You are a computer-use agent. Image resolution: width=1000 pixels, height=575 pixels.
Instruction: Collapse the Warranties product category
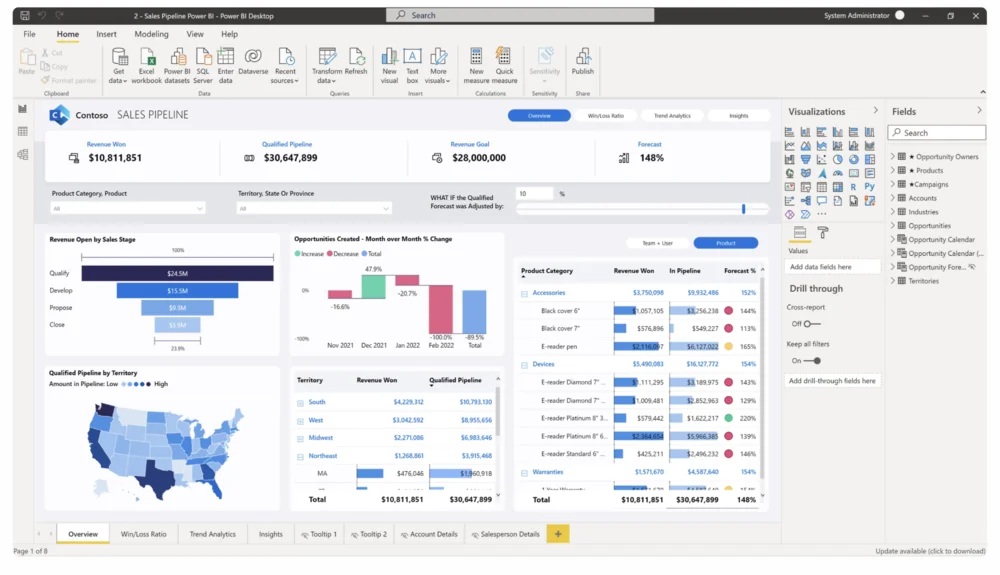point(524,473)
